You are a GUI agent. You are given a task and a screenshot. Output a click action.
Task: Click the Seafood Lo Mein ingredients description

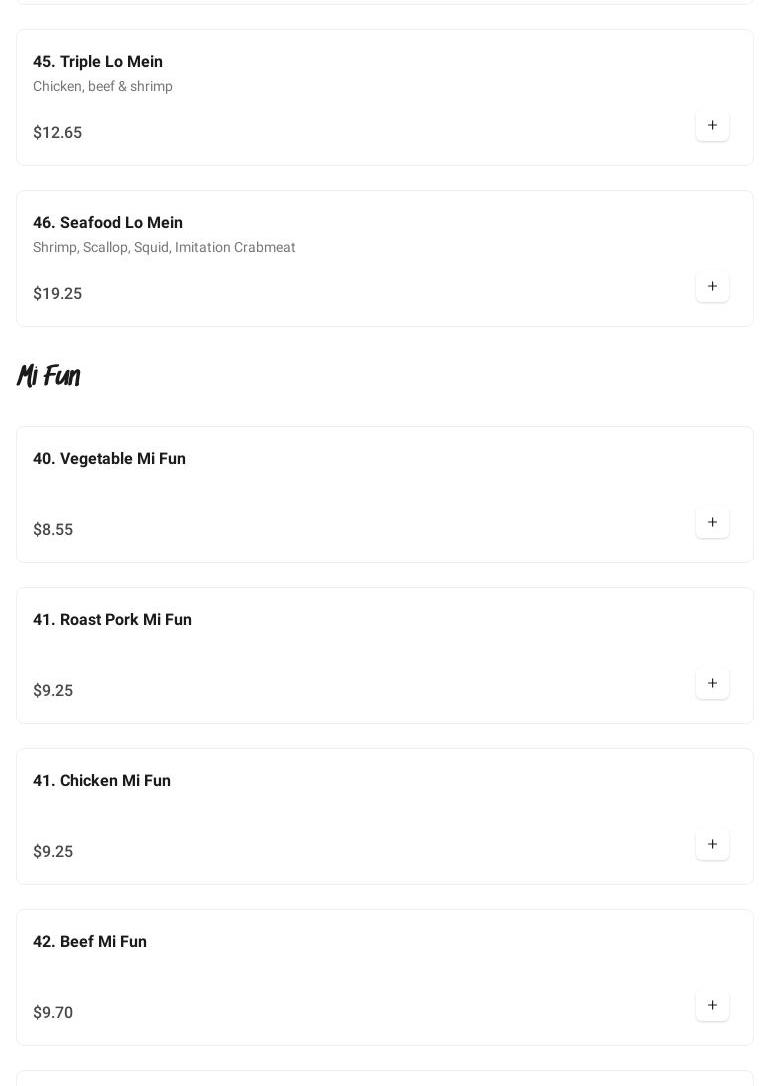pos(164,248)
